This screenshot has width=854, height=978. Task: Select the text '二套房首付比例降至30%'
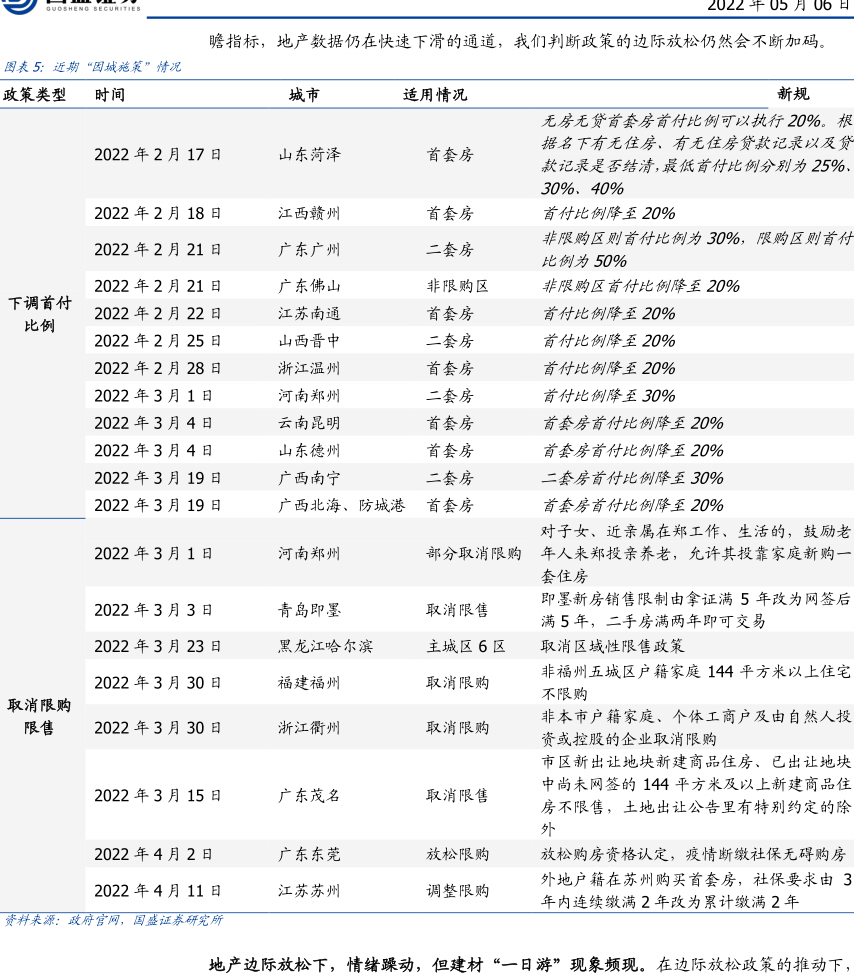point(633,478)
